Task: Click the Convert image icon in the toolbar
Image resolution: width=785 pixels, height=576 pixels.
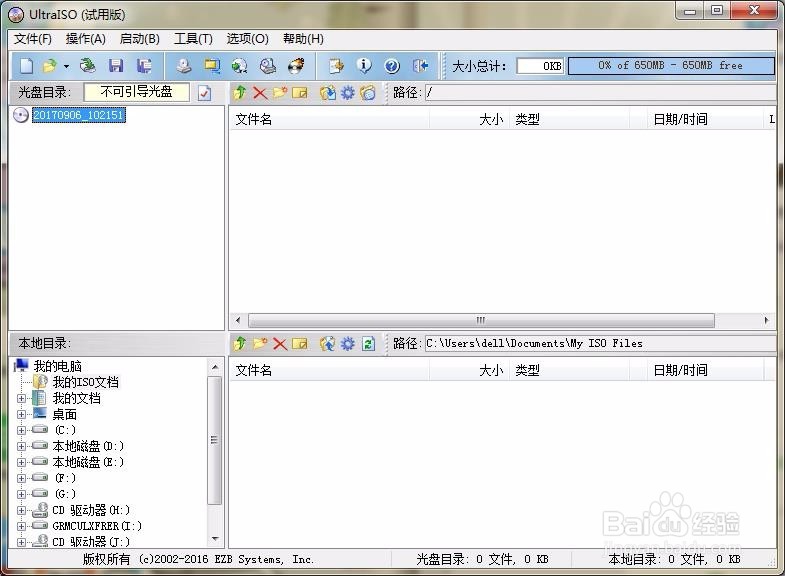Action: tap(240, 66)
